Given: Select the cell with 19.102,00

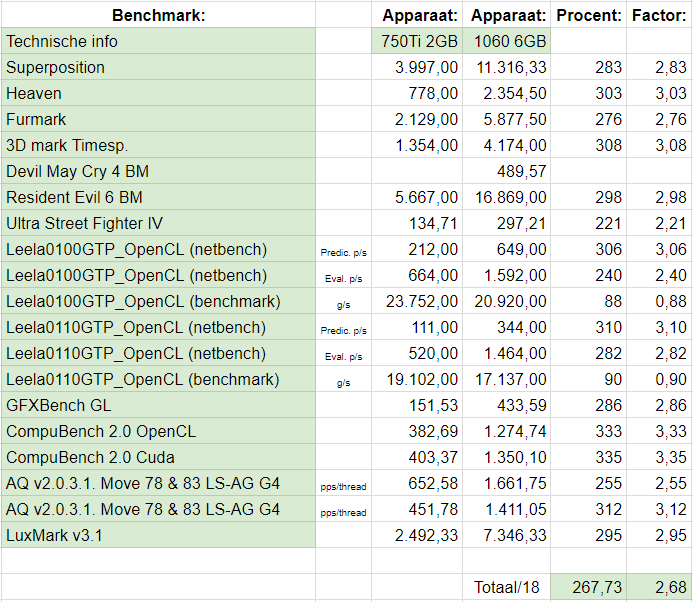Looking at the screenshot, I should pos(417,380).
